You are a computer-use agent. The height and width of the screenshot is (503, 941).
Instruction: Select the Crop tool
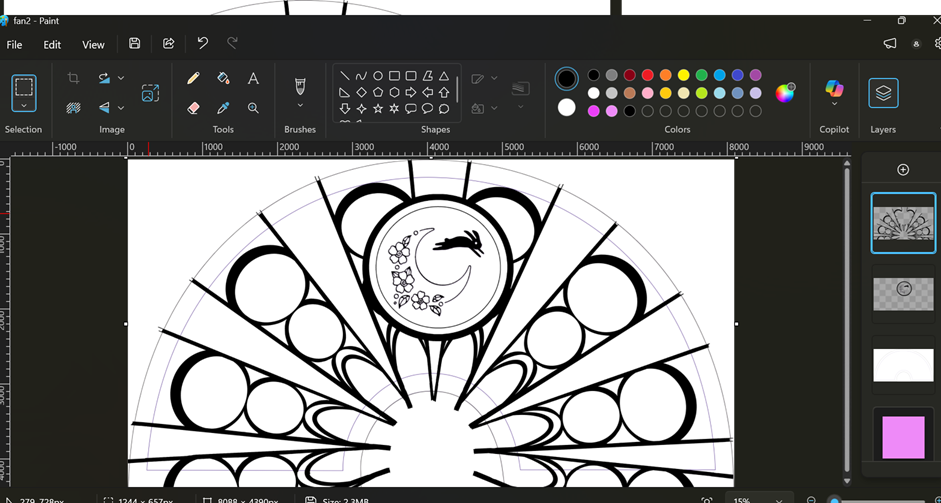tap(73, 78)
